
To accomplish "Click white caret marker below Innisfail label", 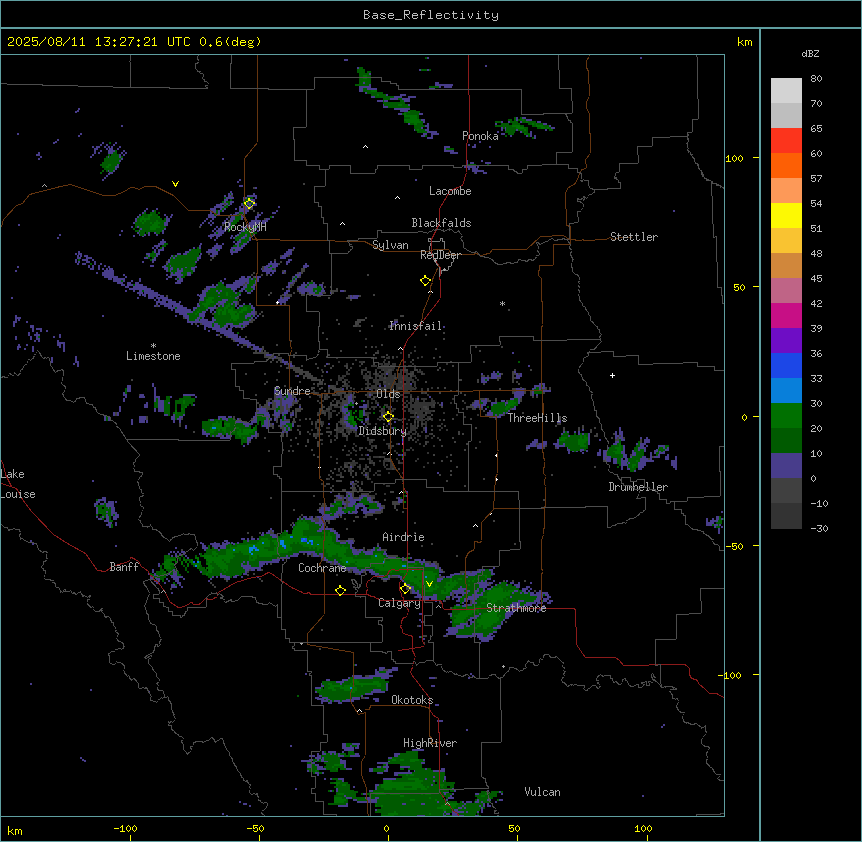I will click(400, 349).
